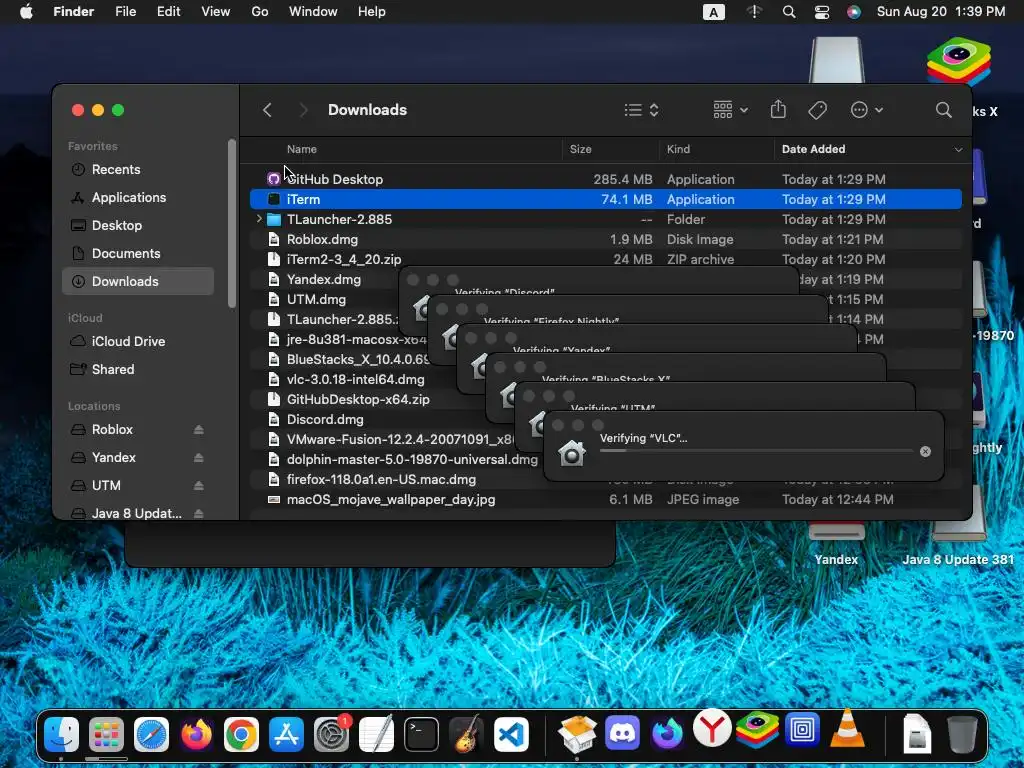Expand the TLauncher-2.885 folder
Image resolution: width=1024 pixels, height=768 pixels.
pyautogui.click(x=259, y=219)
